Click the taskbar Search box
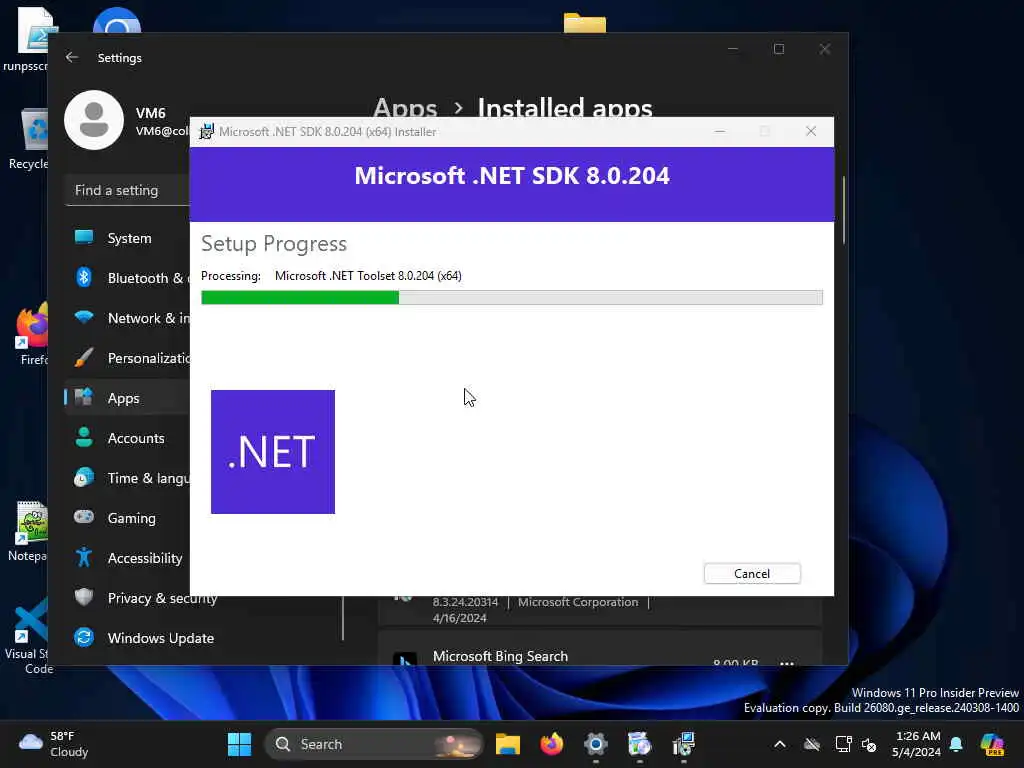Viewport: 1024px width, 768px height. pos(374,744)
